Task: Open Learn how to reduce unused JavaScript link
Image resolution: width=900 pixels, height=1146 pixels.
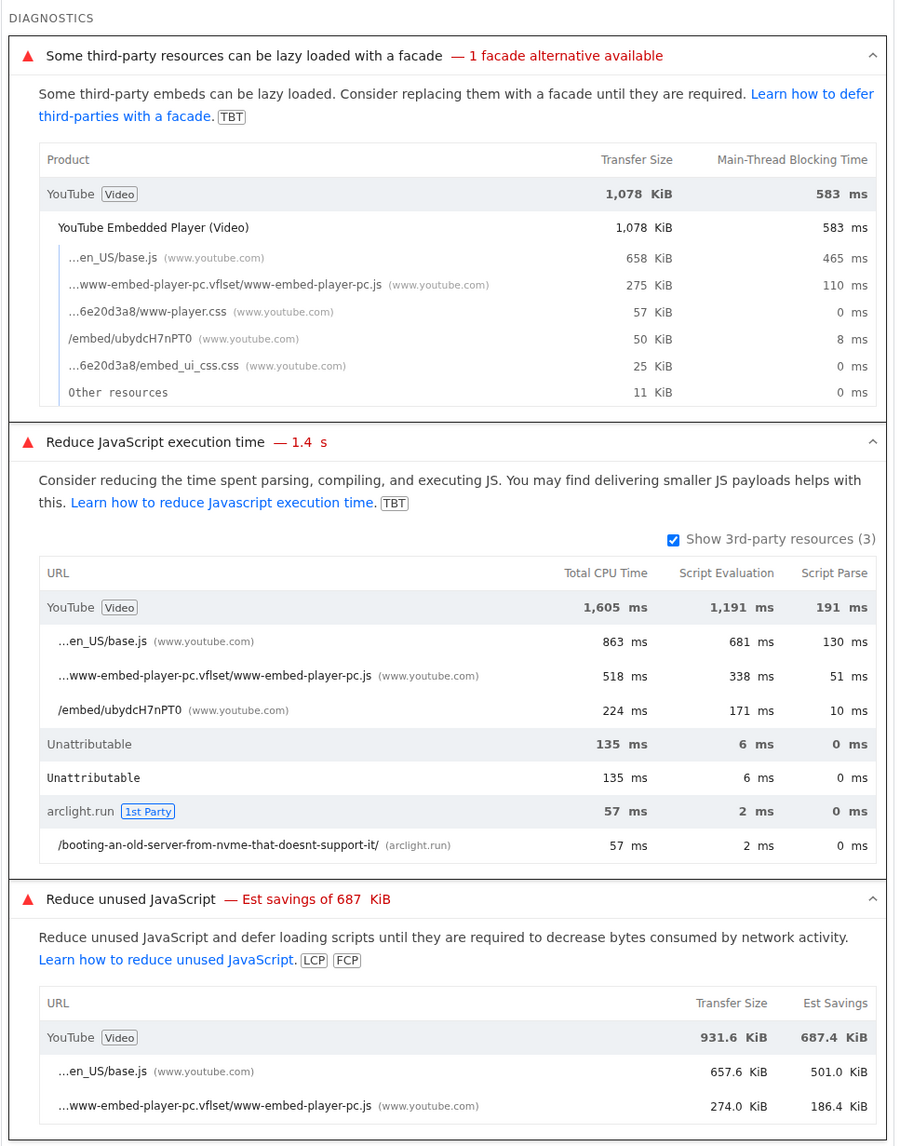Action: pyautogui.click(x=167, y=960)
